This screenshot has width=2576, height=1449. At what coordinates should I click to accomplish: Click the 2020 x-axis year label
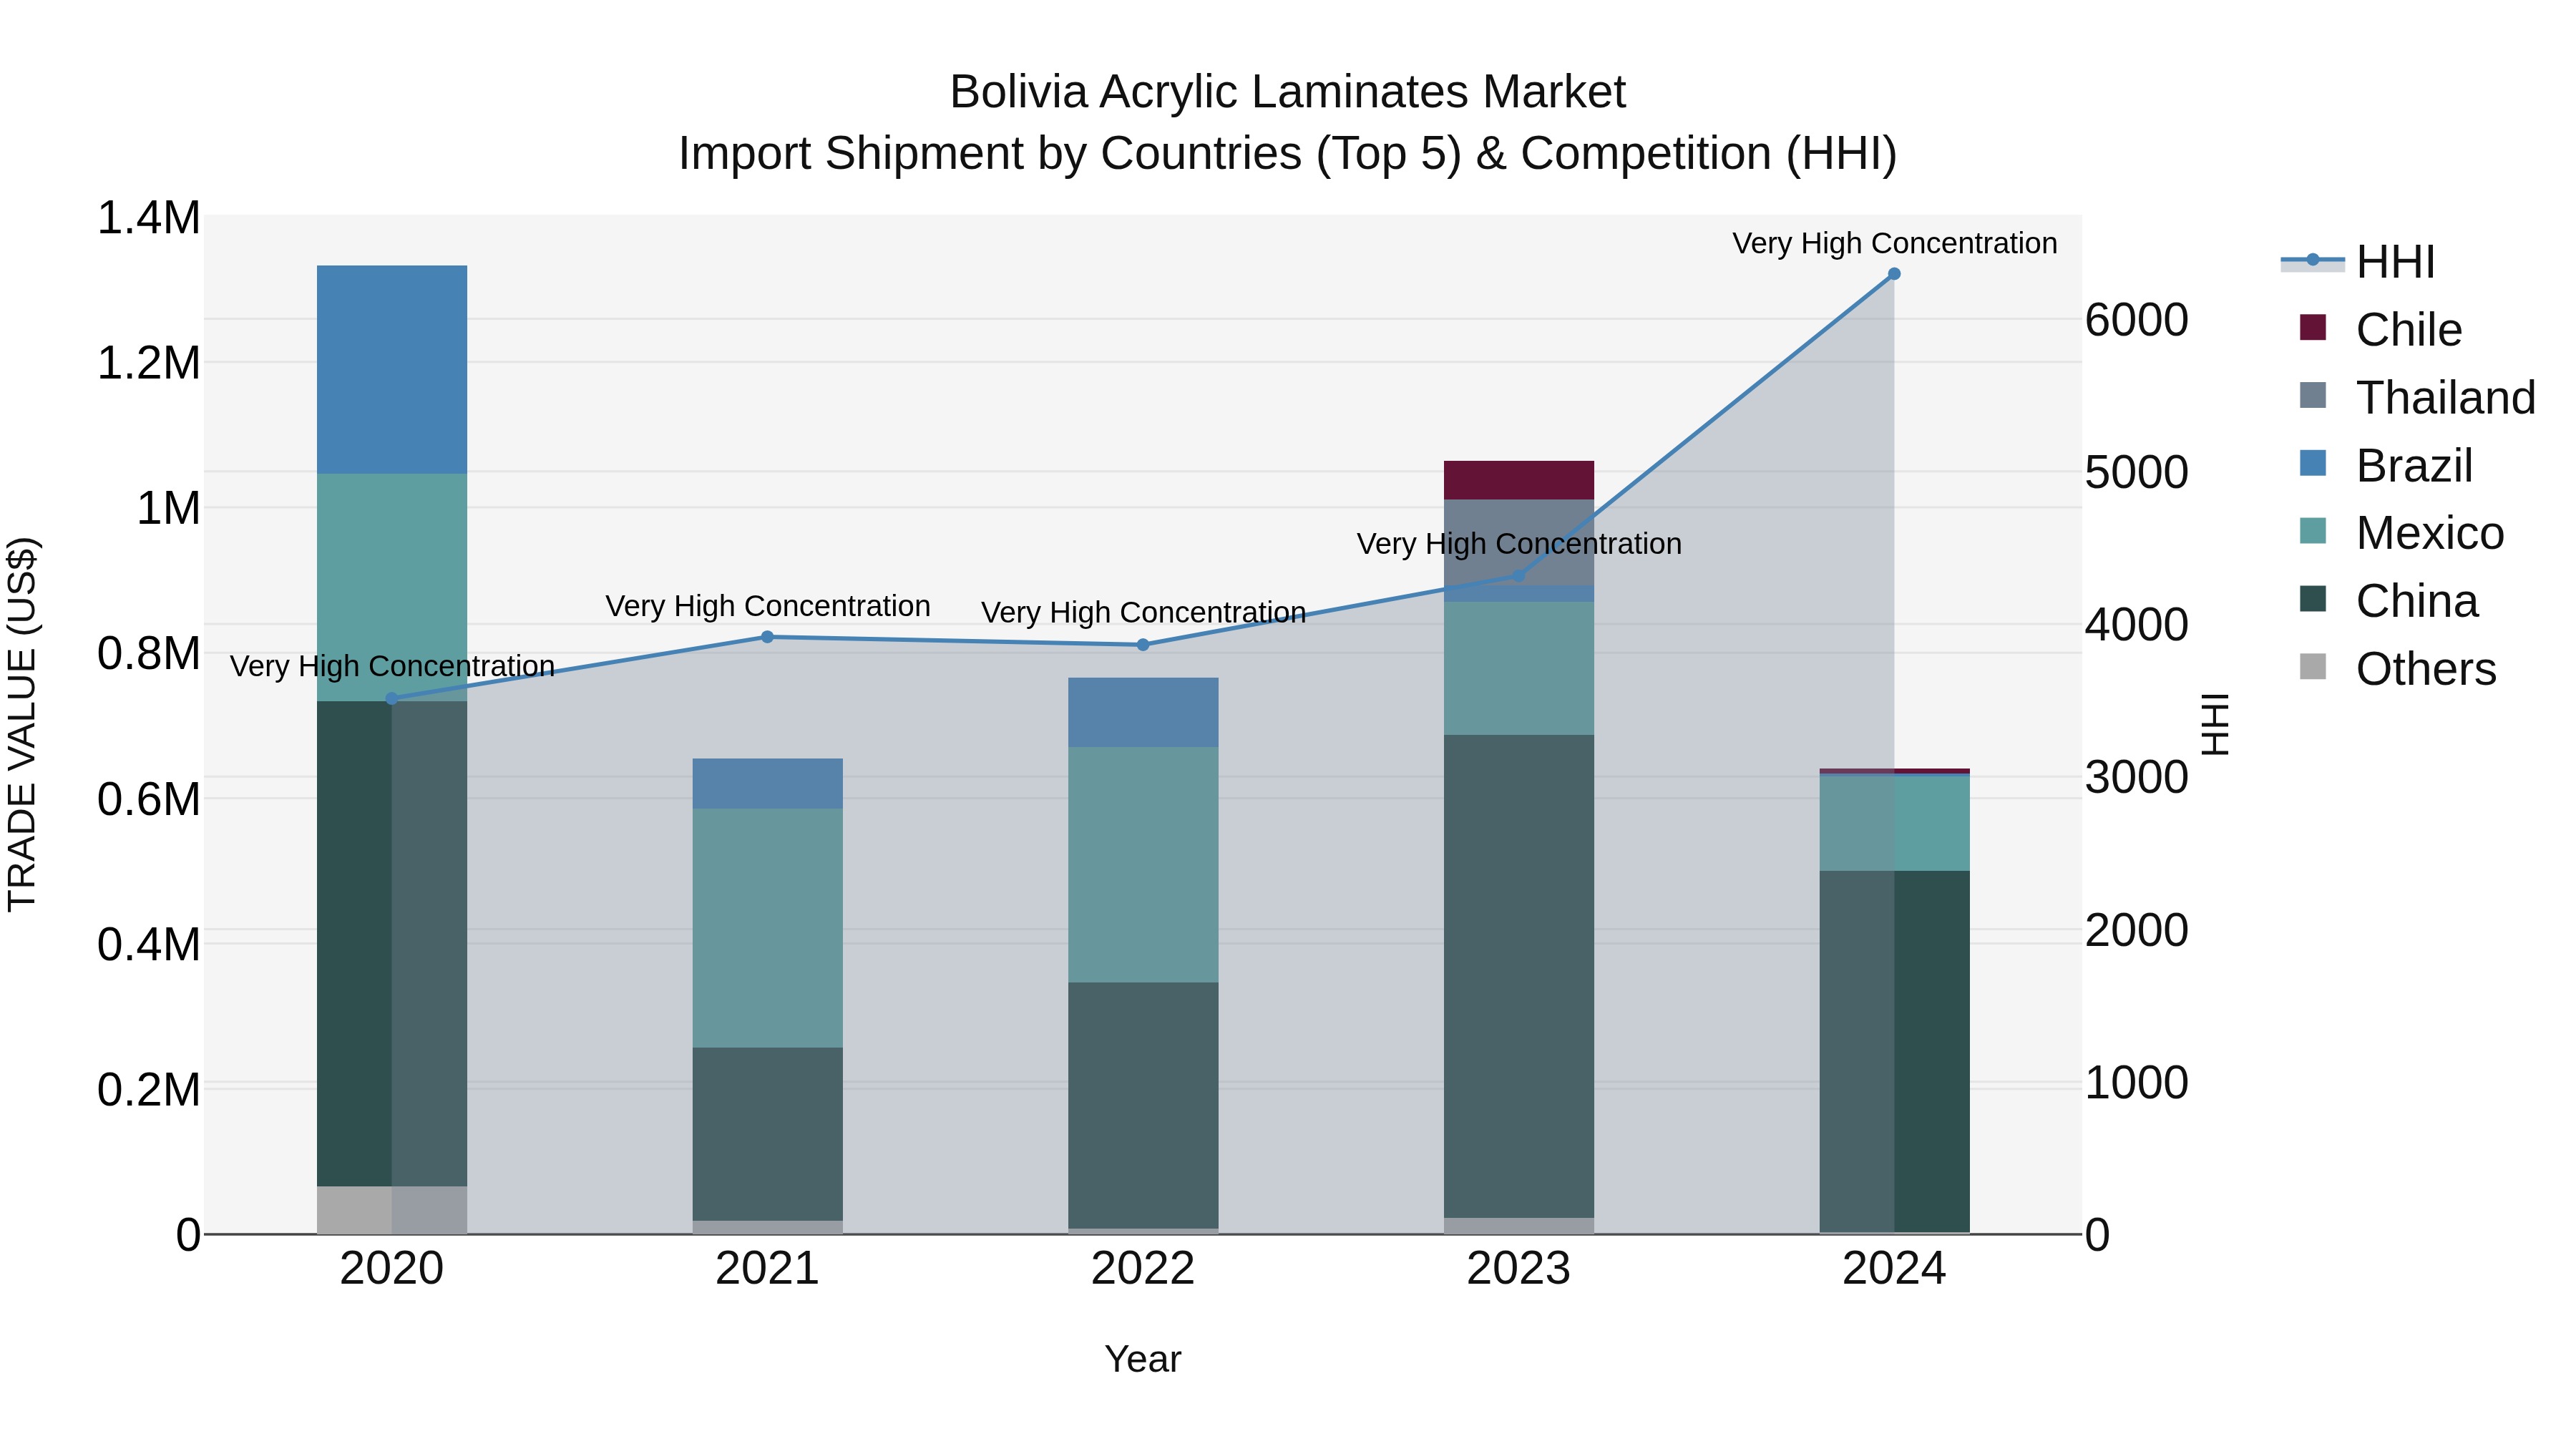coord(392,1269)
